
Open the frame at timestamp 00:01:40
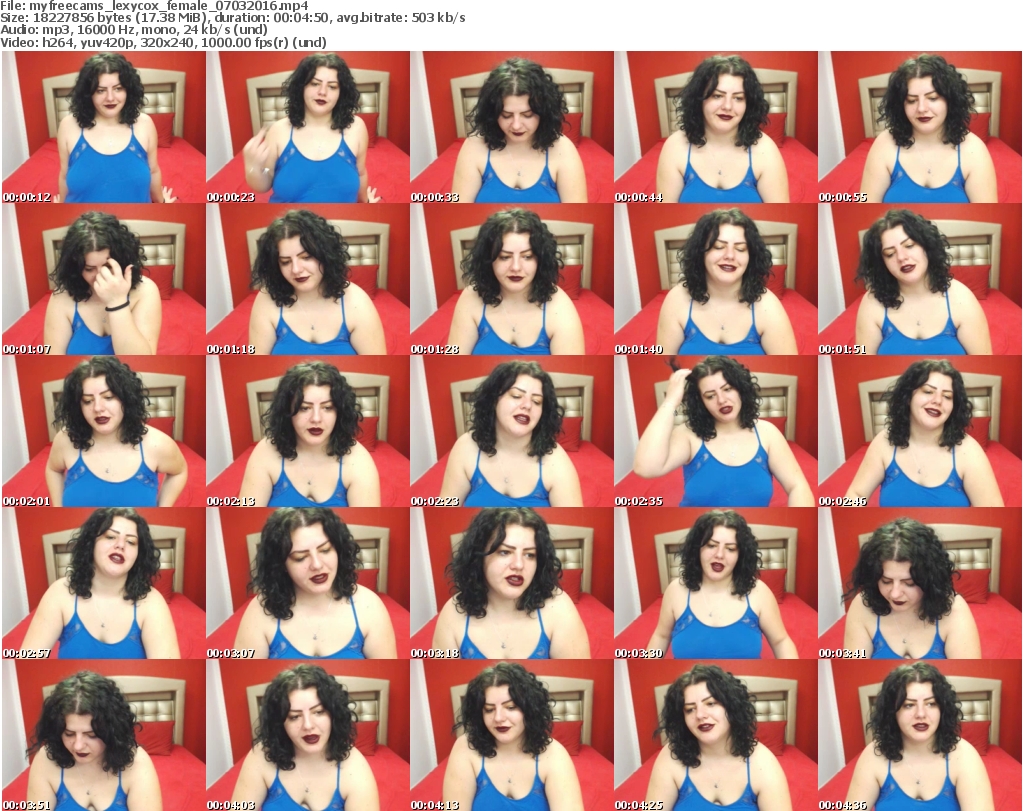click(716, 279)
